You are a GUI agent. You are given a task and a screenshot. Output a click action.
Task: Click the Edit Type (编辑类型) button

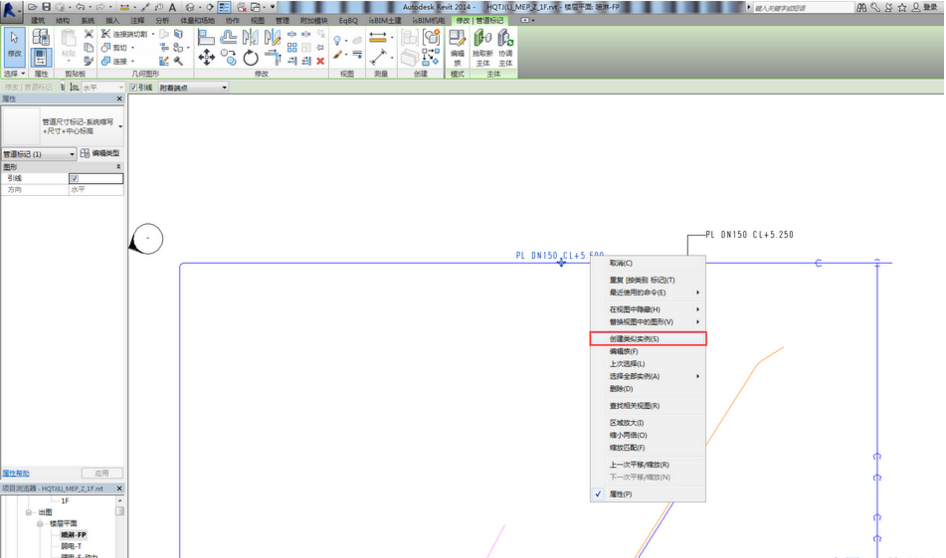pyautogui.click(x=100, y=154)
